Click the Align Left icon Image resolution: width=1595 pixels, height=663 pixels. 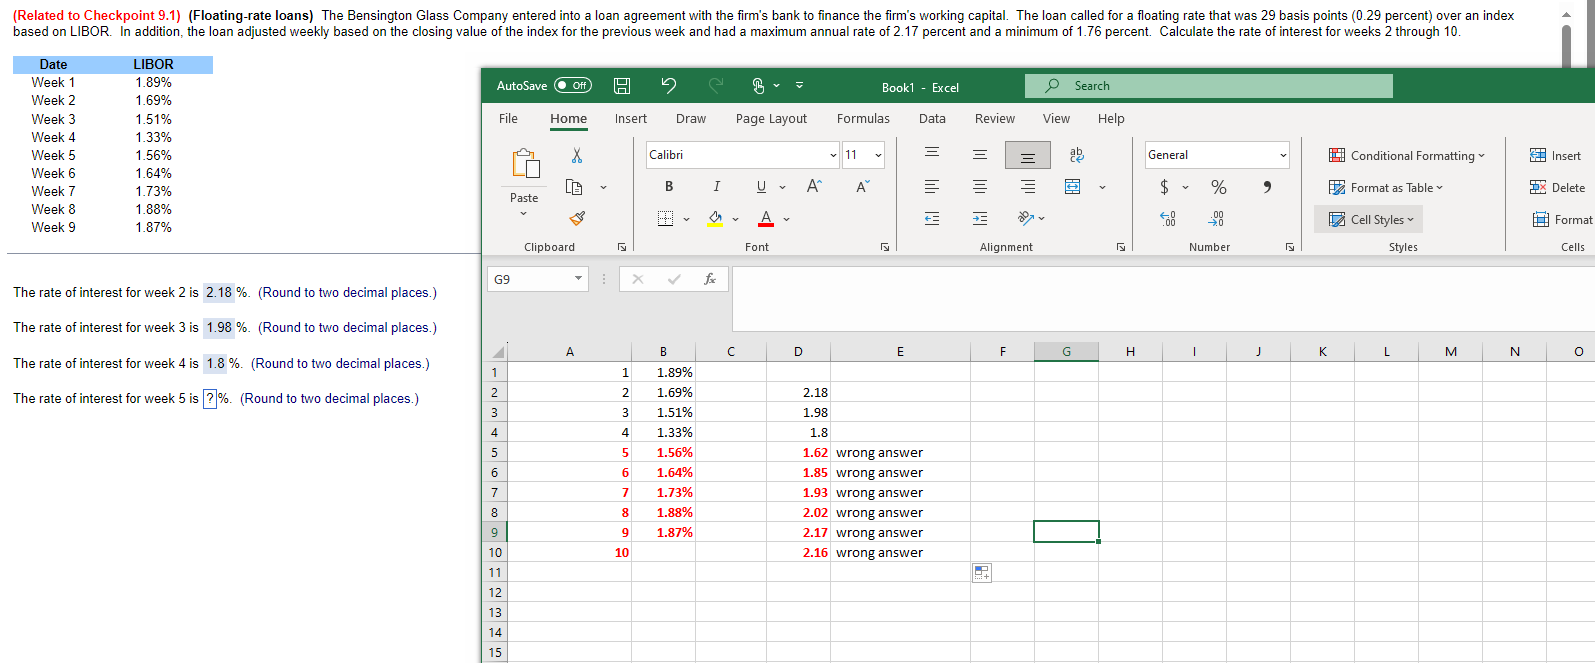coord(931,187)
